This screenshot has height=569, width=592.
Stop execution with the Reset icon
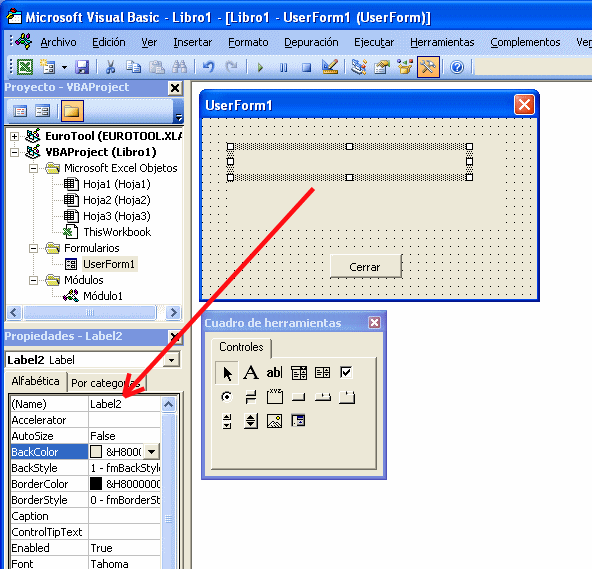click(306, 68)
